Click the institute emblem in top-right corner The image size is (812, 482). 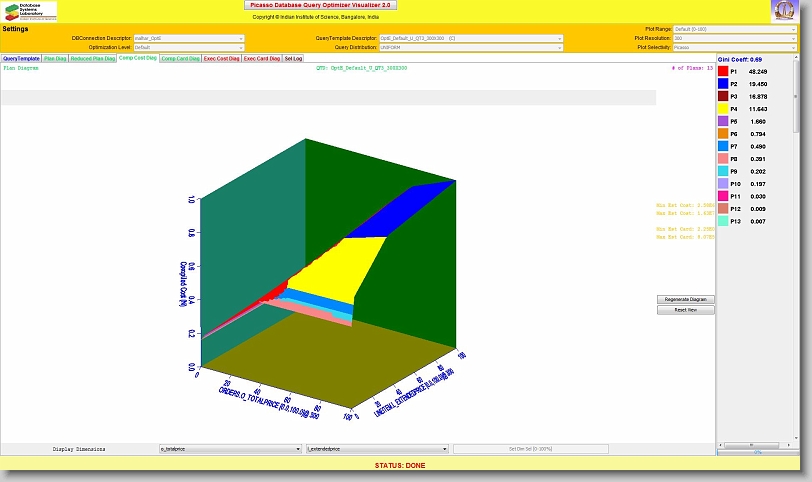pyautogui.click(x=785, y=11)
